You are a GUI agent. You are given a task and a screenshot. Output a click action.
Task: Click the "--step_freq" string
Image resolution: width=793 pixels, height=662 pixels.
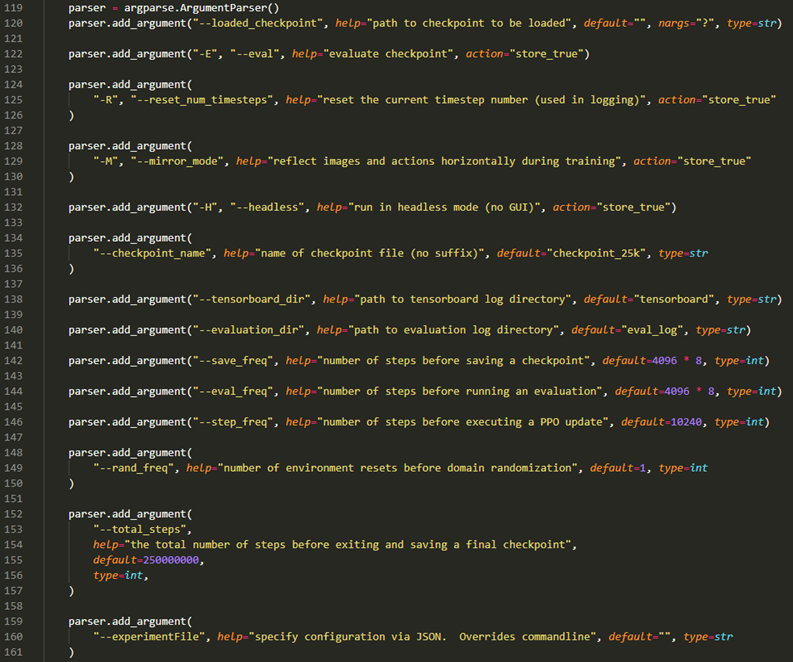pyautogui.click(x=233, y=422)
